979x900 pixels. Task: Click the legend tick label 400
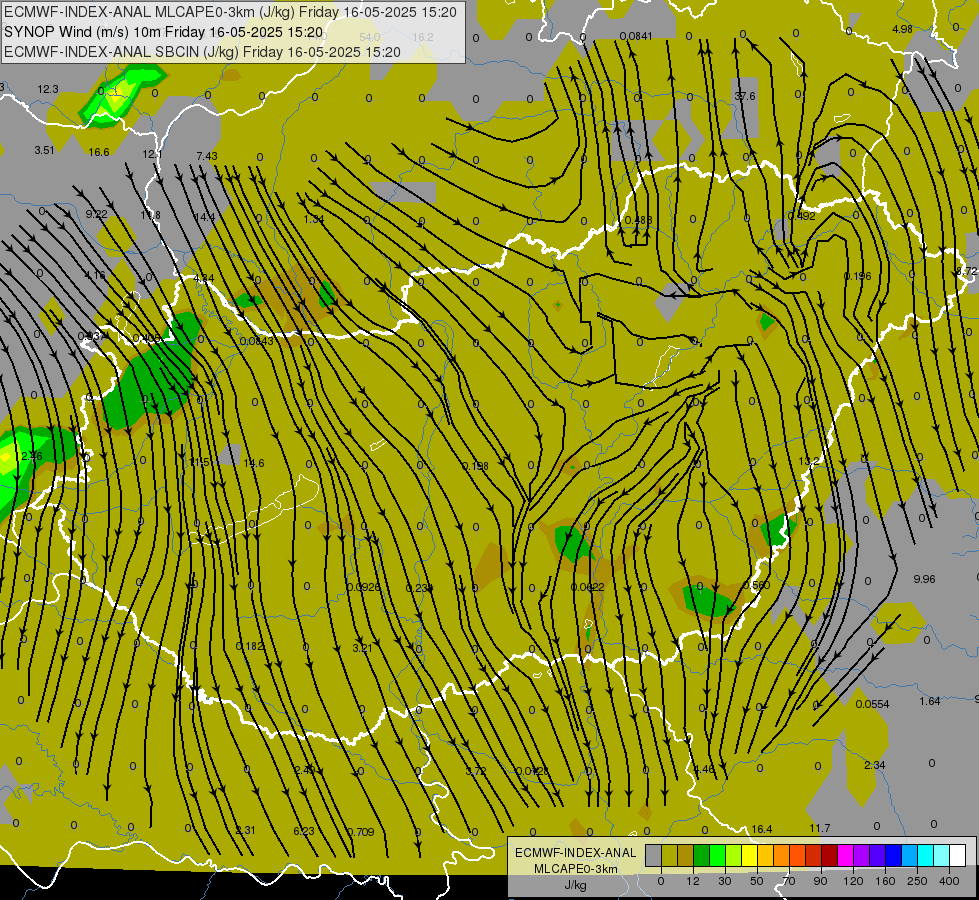click(x=949, y=881)
